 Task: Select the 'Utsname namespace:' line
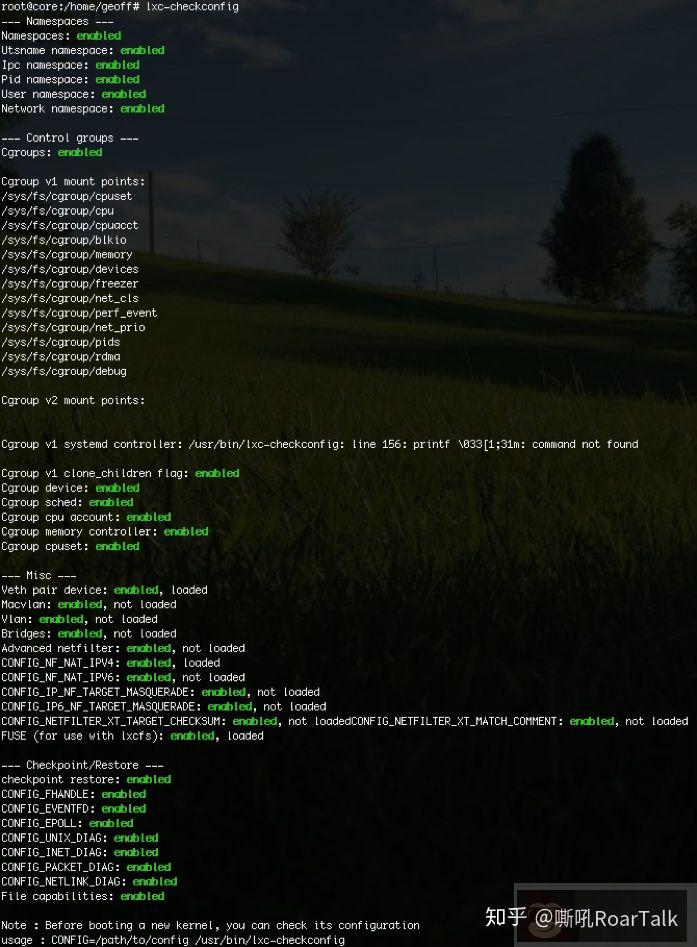point(83,50)
